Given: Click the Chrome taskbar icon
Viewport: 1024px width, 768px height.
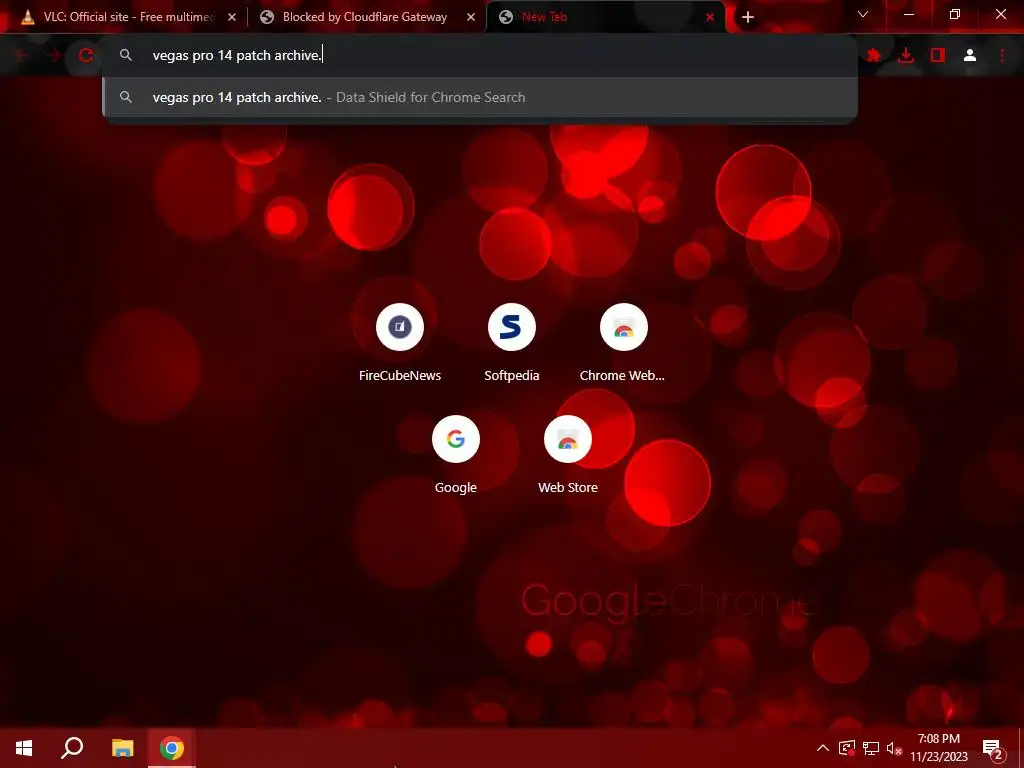Looking at the screenshot, I should click(x=172, y=748).
